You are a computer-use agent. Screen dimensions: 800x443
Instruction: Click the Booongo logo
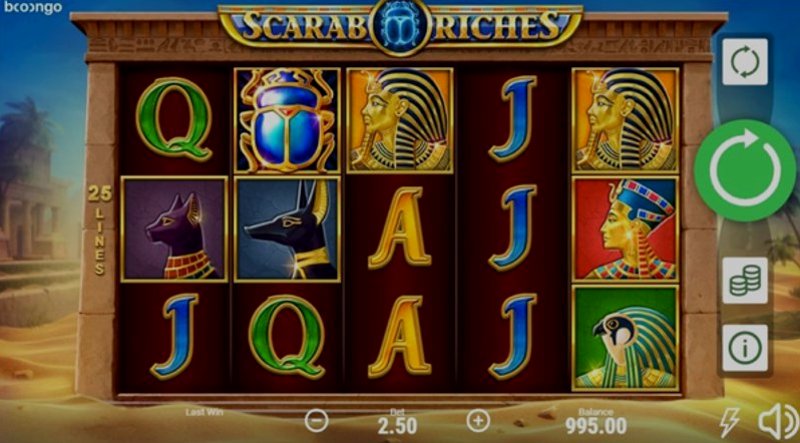[33, 8]
